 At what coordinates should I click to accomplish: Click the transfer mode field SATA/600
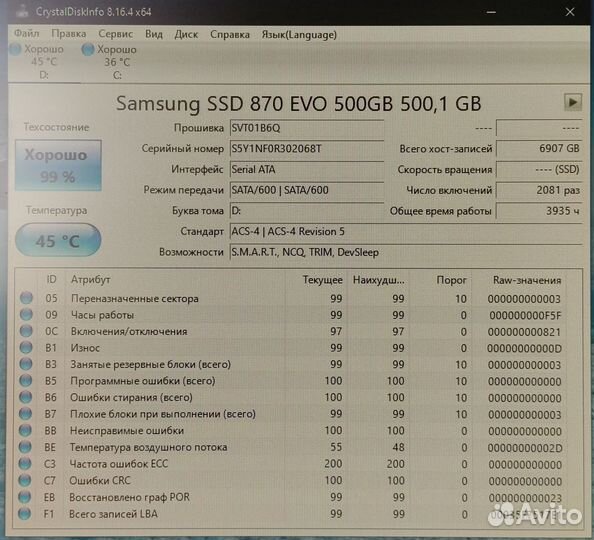307,190
